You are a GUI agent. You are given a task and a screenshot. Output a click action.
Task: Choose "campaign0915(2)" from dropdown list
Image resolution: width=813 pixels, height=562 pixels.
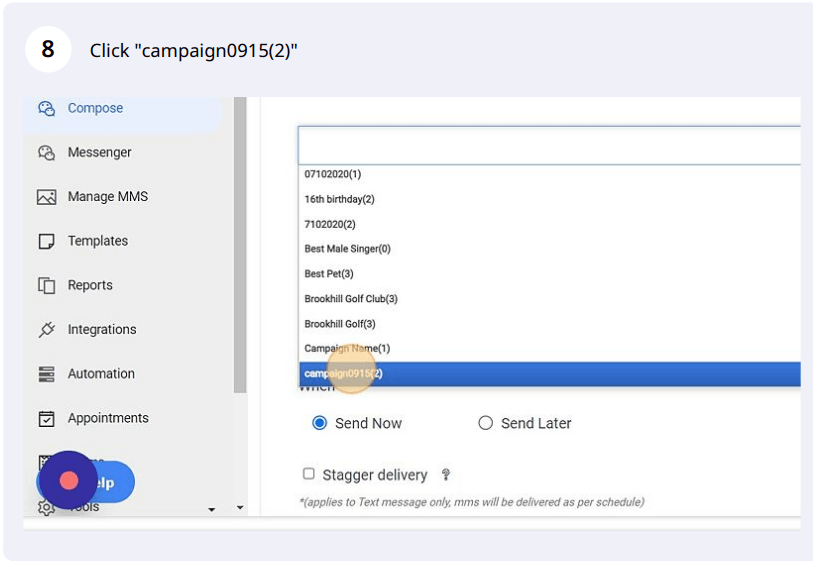tap(343, 374)
